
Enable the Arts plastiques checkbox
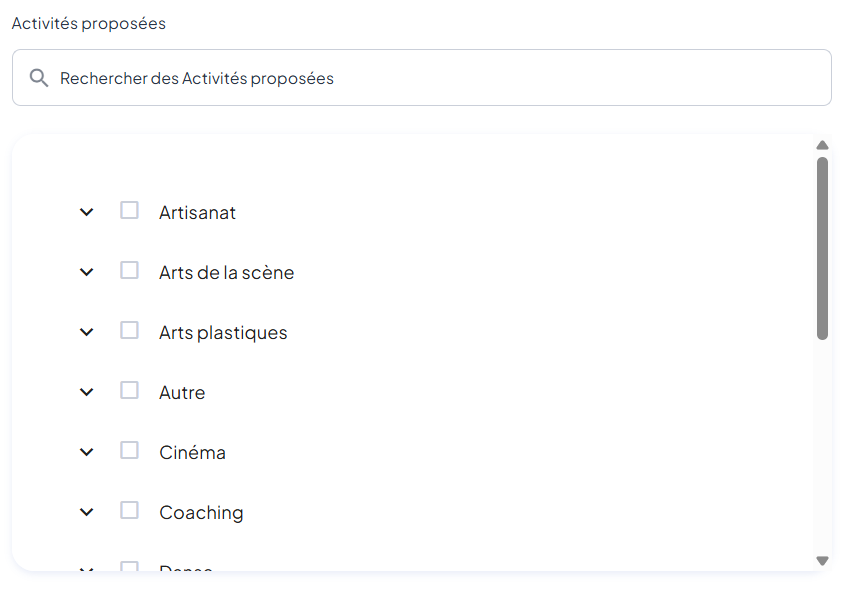[129, 330]
